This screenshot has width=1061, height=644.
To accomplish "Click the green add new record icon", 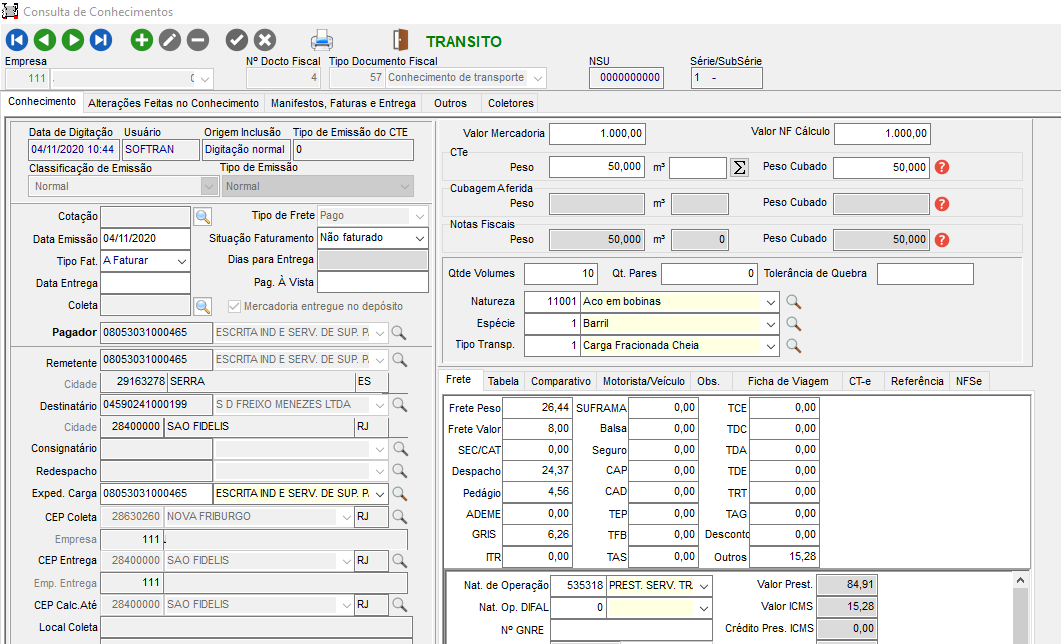I will pyautogui.click(x=142, y=40).
